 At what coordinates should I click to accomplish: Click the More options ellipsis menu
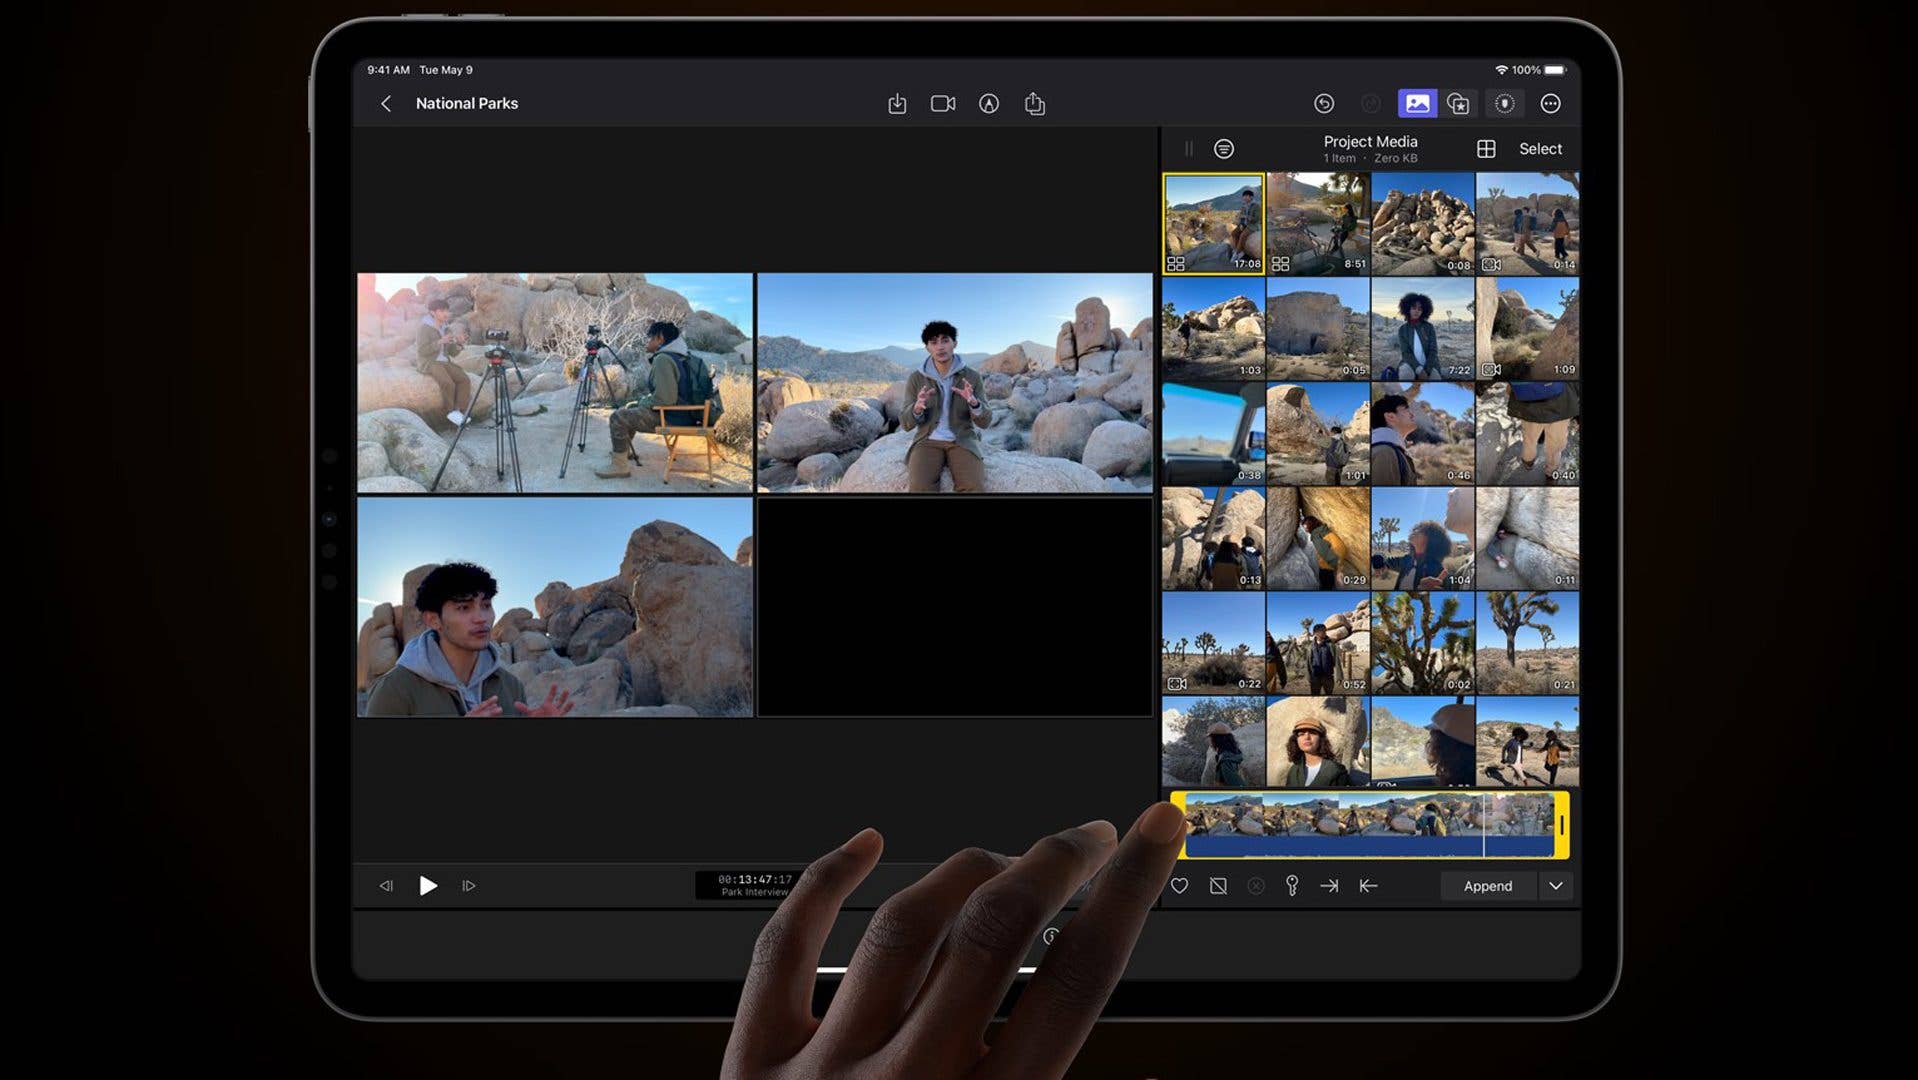click(1549, 103)
